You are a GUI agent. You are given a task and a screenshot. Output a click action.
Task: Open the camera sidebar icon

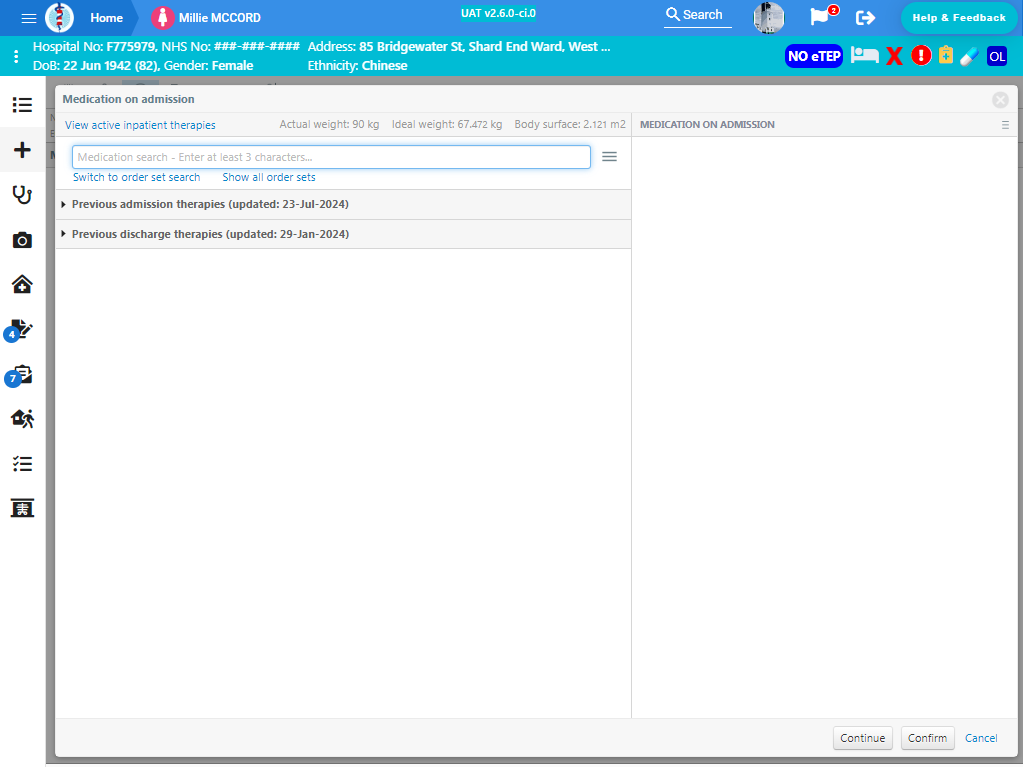click(22, 240)
